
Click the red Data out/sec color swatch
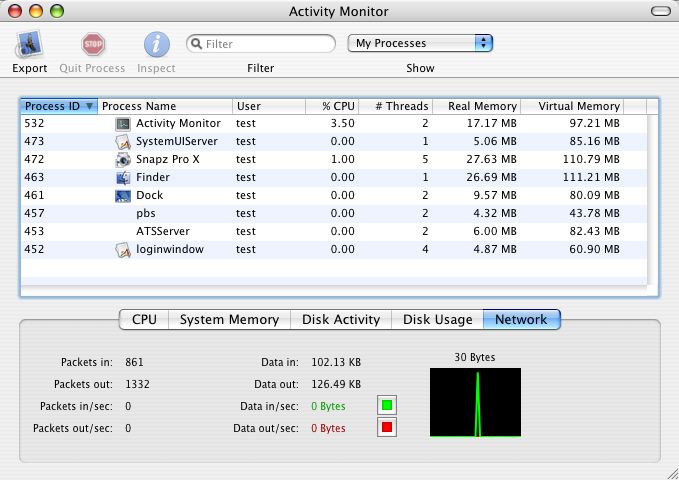point(387,428)
